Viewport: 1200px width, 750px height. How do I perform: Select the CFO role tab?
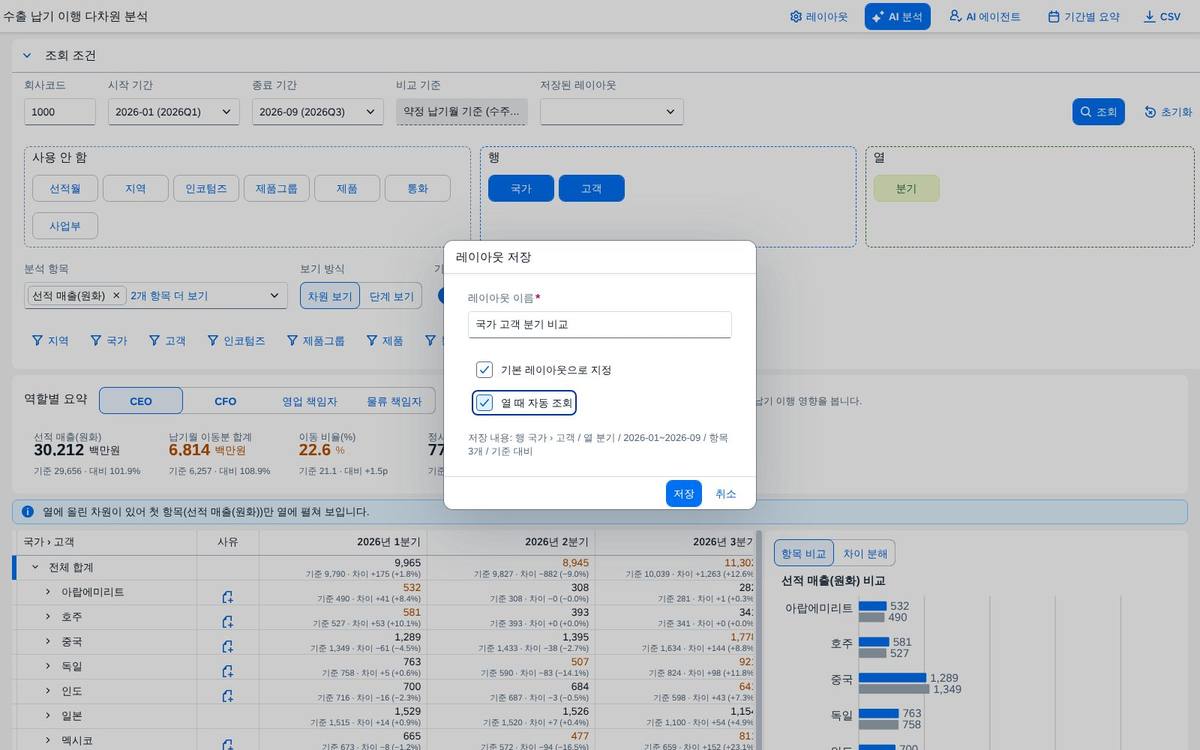[226, 401]
